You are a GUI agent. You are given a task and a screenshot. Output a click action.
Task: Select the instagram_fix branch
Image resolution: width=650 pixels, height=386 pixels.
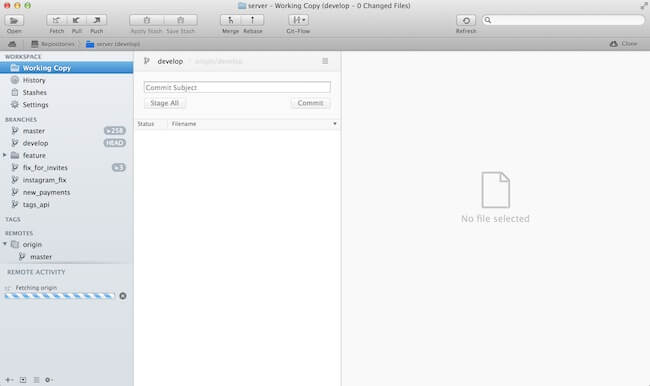(66, 180)
